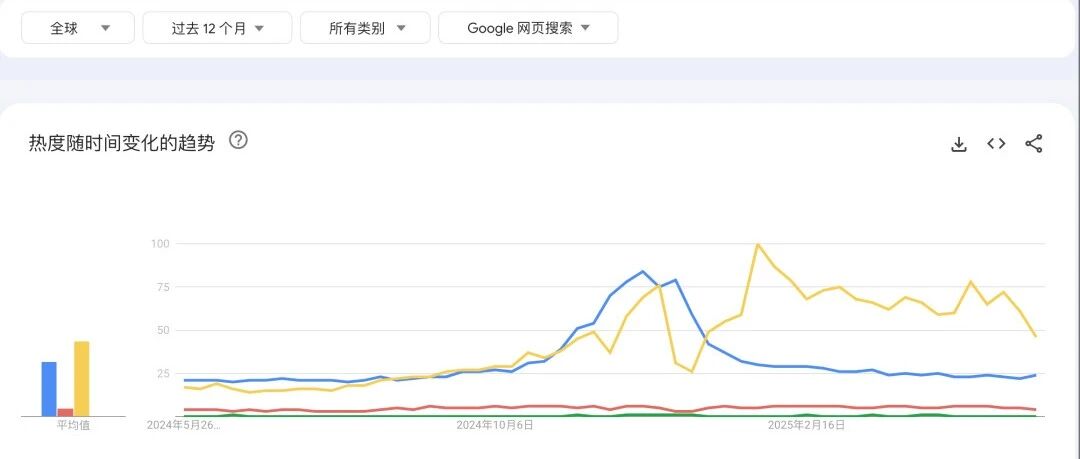This screenshot has height=459, width=1080.
Task: Open the 过去 12 个月 time range dropdown
Action: click(217, 28)
